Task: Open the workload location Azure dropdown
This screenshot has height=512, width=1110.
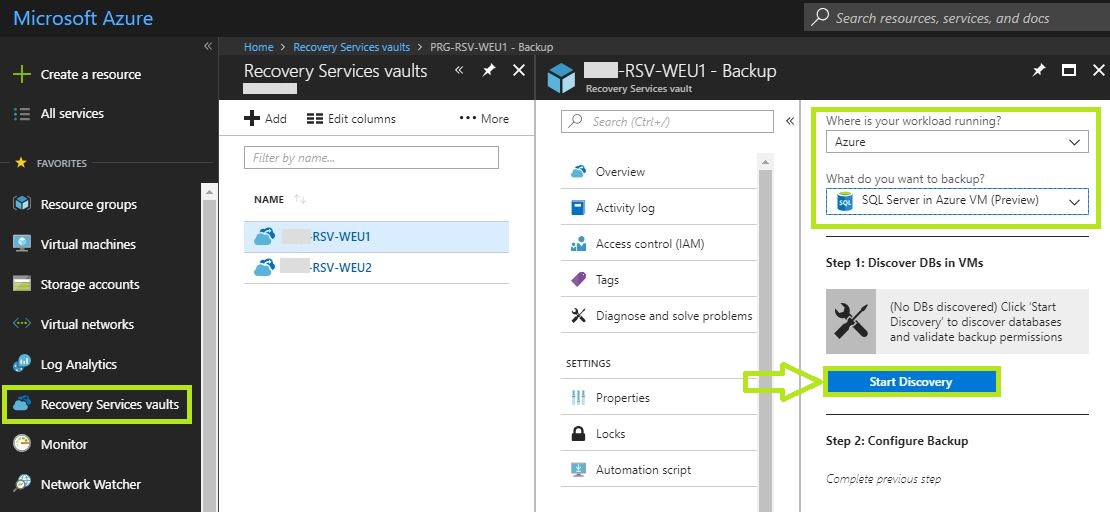Action: coord(957,142)
